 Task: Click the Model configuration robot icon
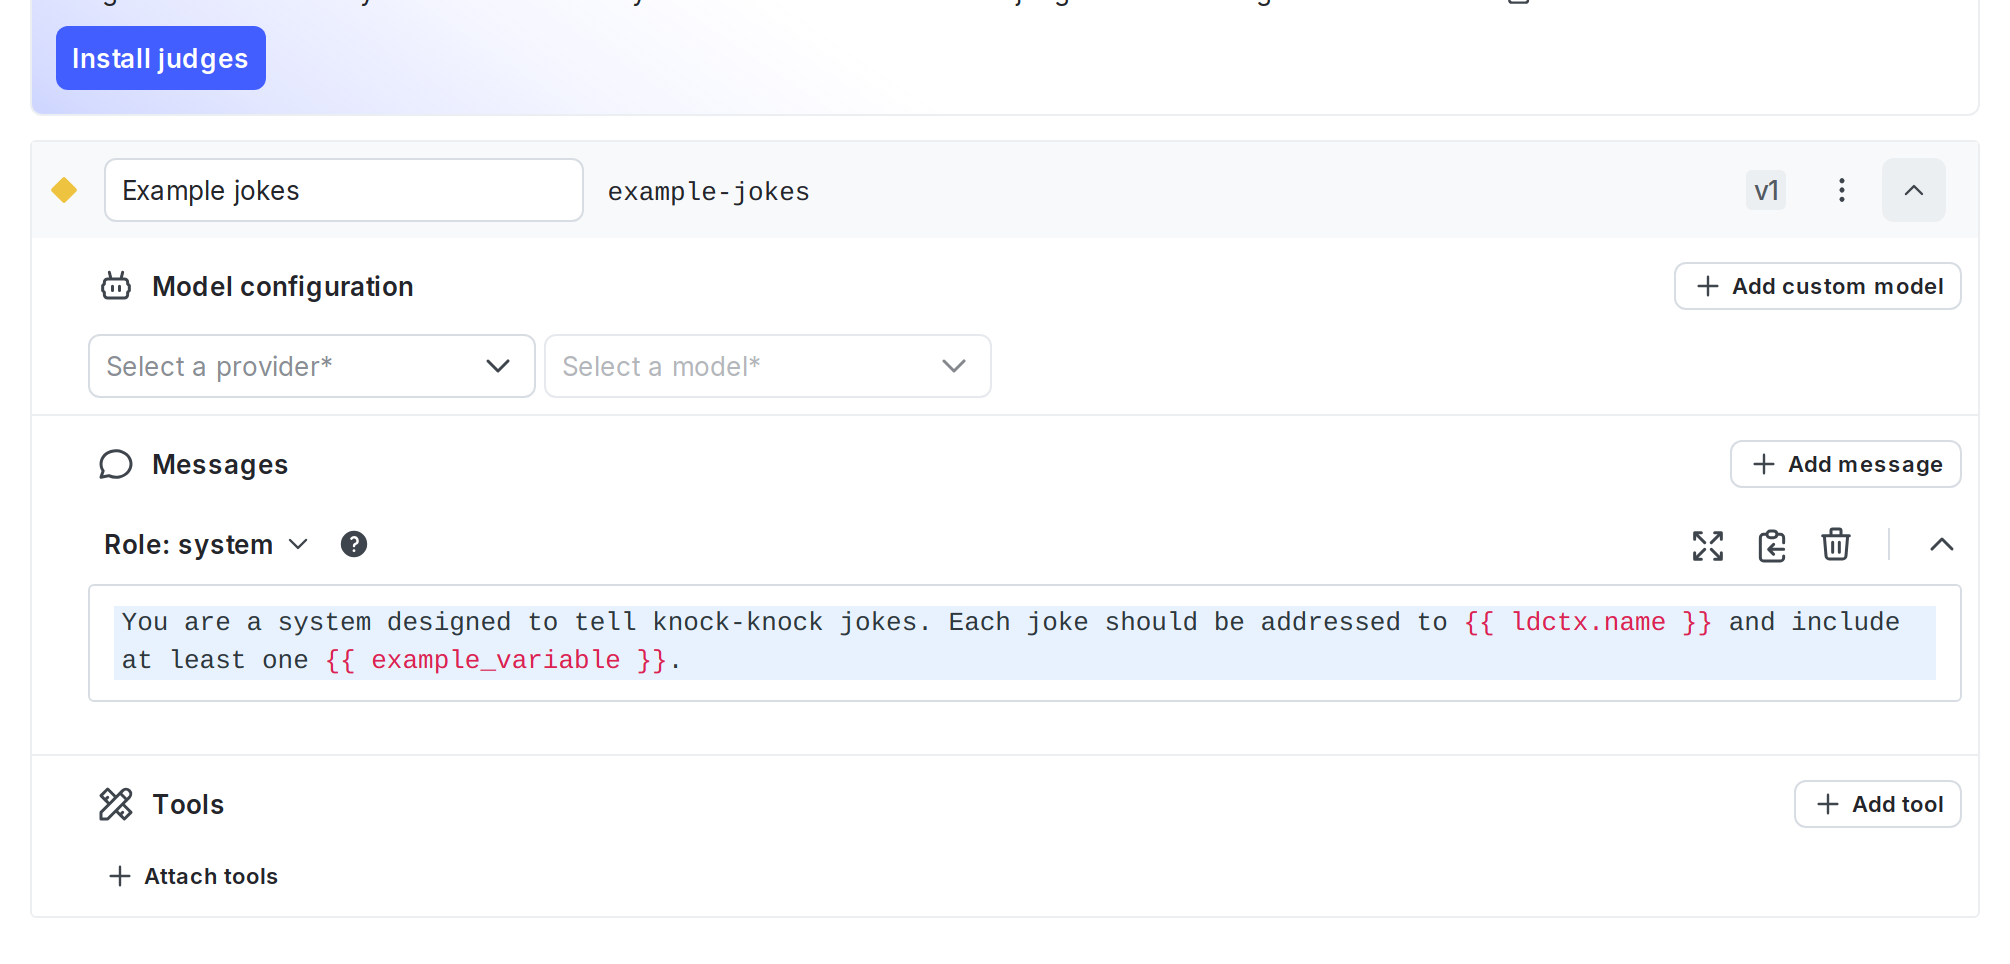[x=116, y=286]
